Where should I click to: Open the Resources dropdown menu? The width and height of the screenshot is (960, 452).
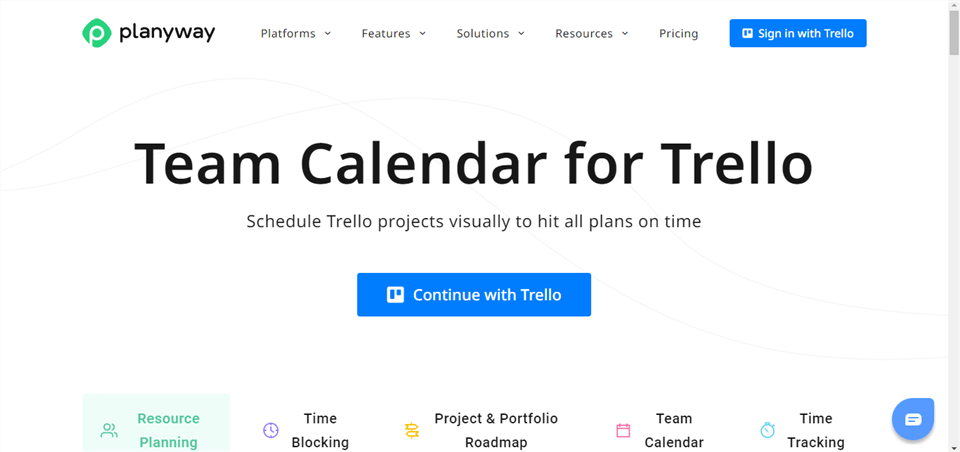(x=591, y=33)
